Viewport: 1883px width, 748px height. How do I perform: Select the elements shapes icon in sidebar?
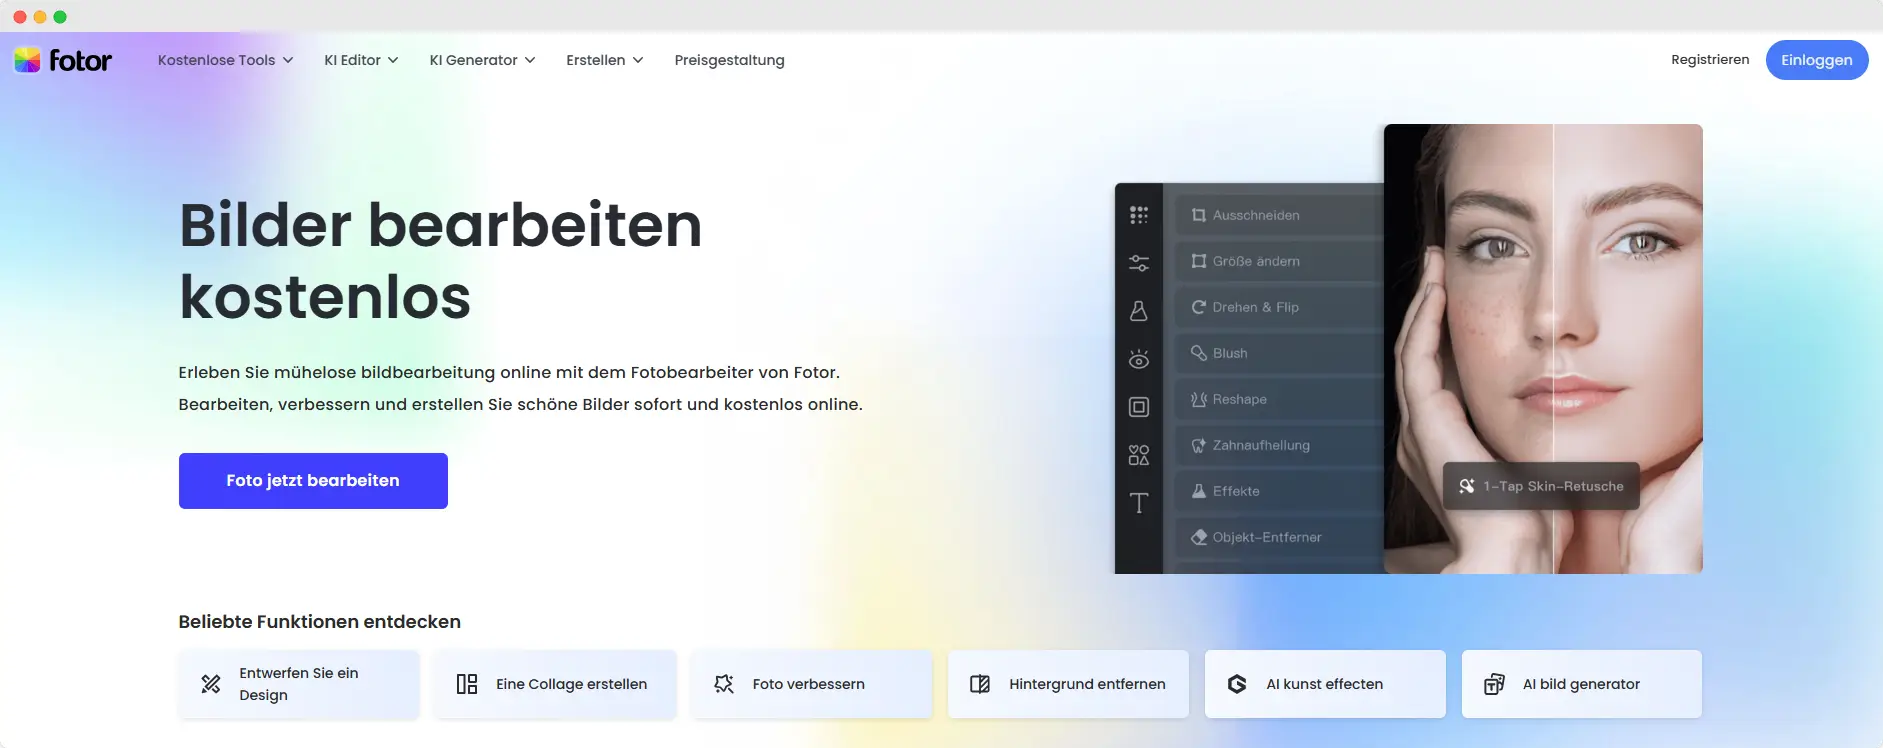(x=1139, y=455)
